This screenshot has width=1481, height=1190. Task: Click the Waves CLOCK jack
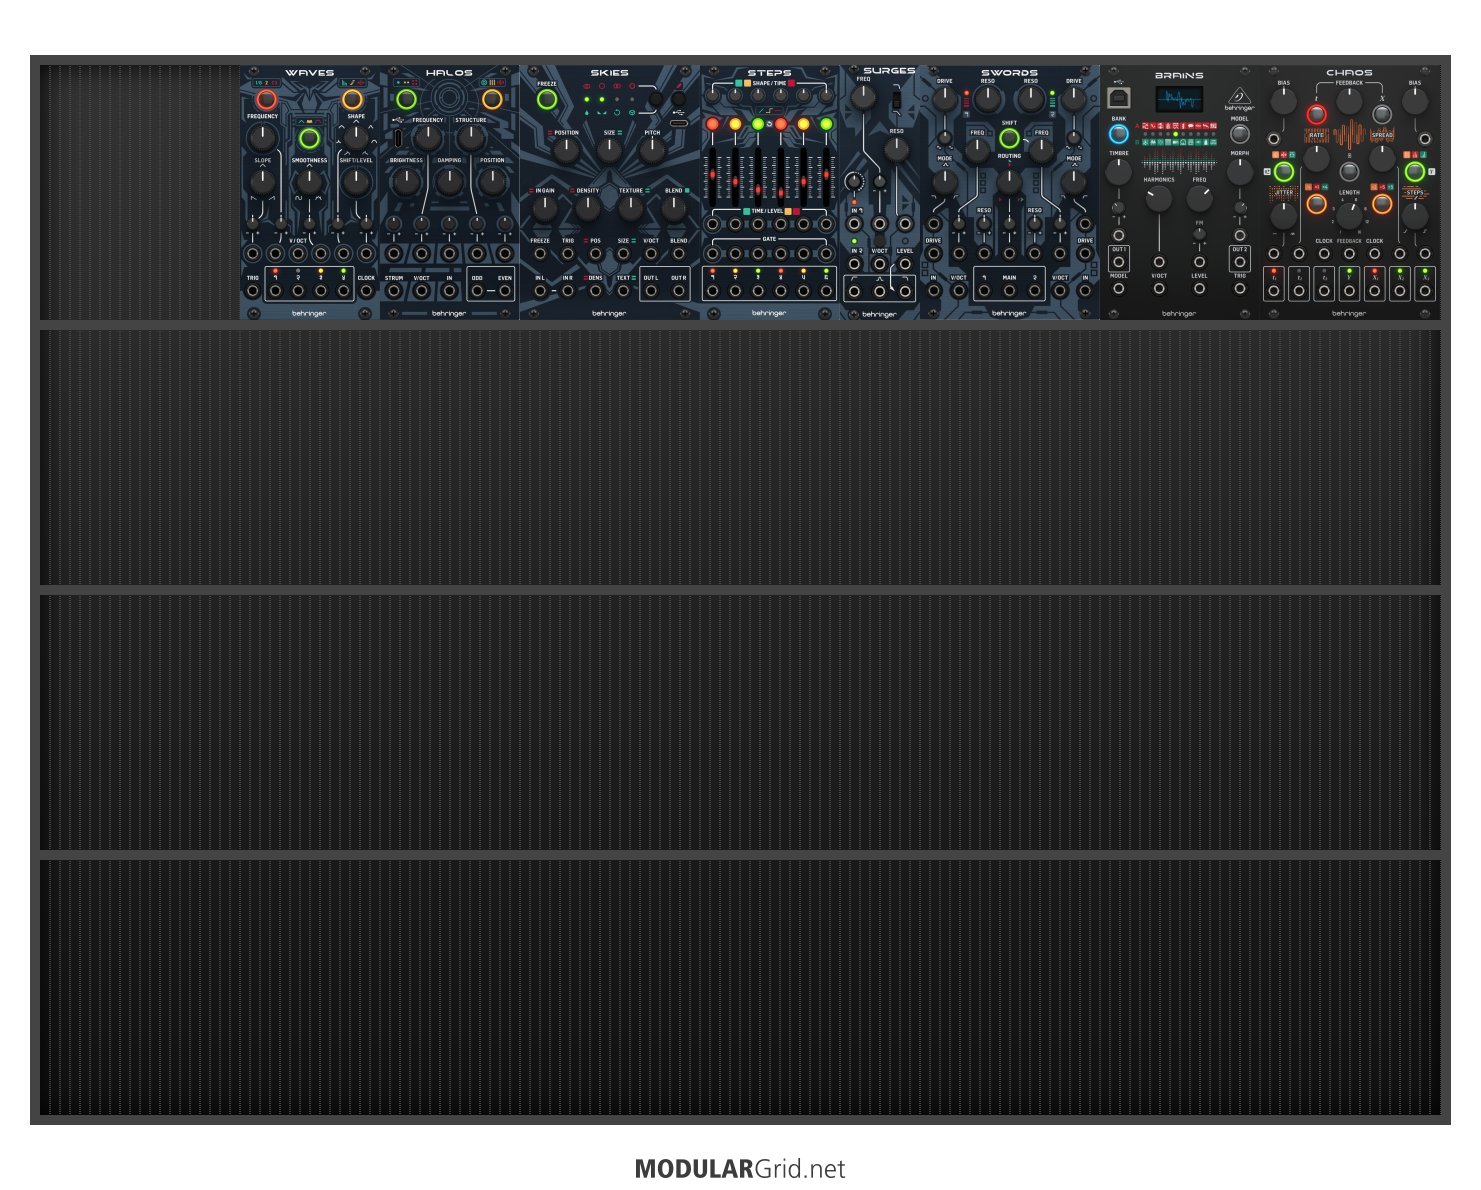click(366, 291)
